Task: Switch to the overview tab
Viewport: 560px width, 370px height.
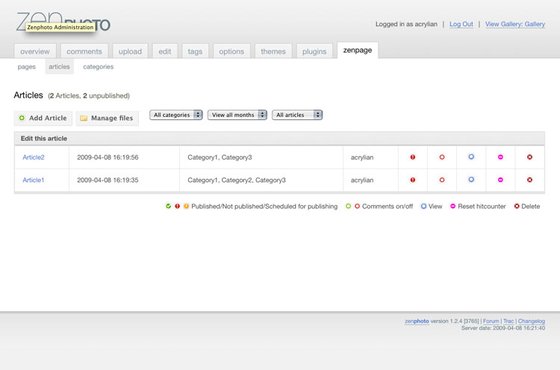Action: click(x=35, y=51)
